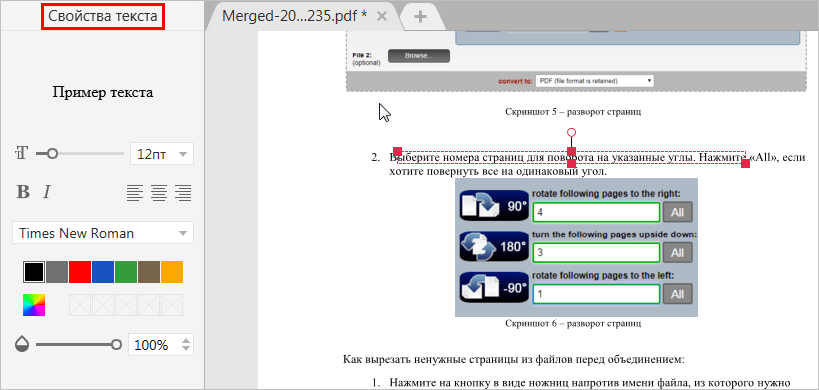Click the All button for 180° rotation

click(677, 253)
